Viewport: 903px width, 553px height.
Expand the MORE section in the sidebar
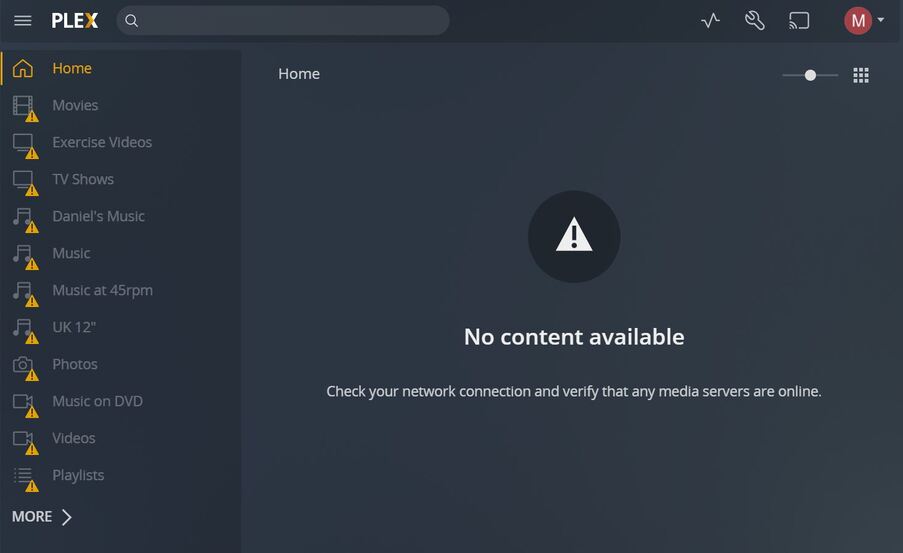(x=42, y=517)
